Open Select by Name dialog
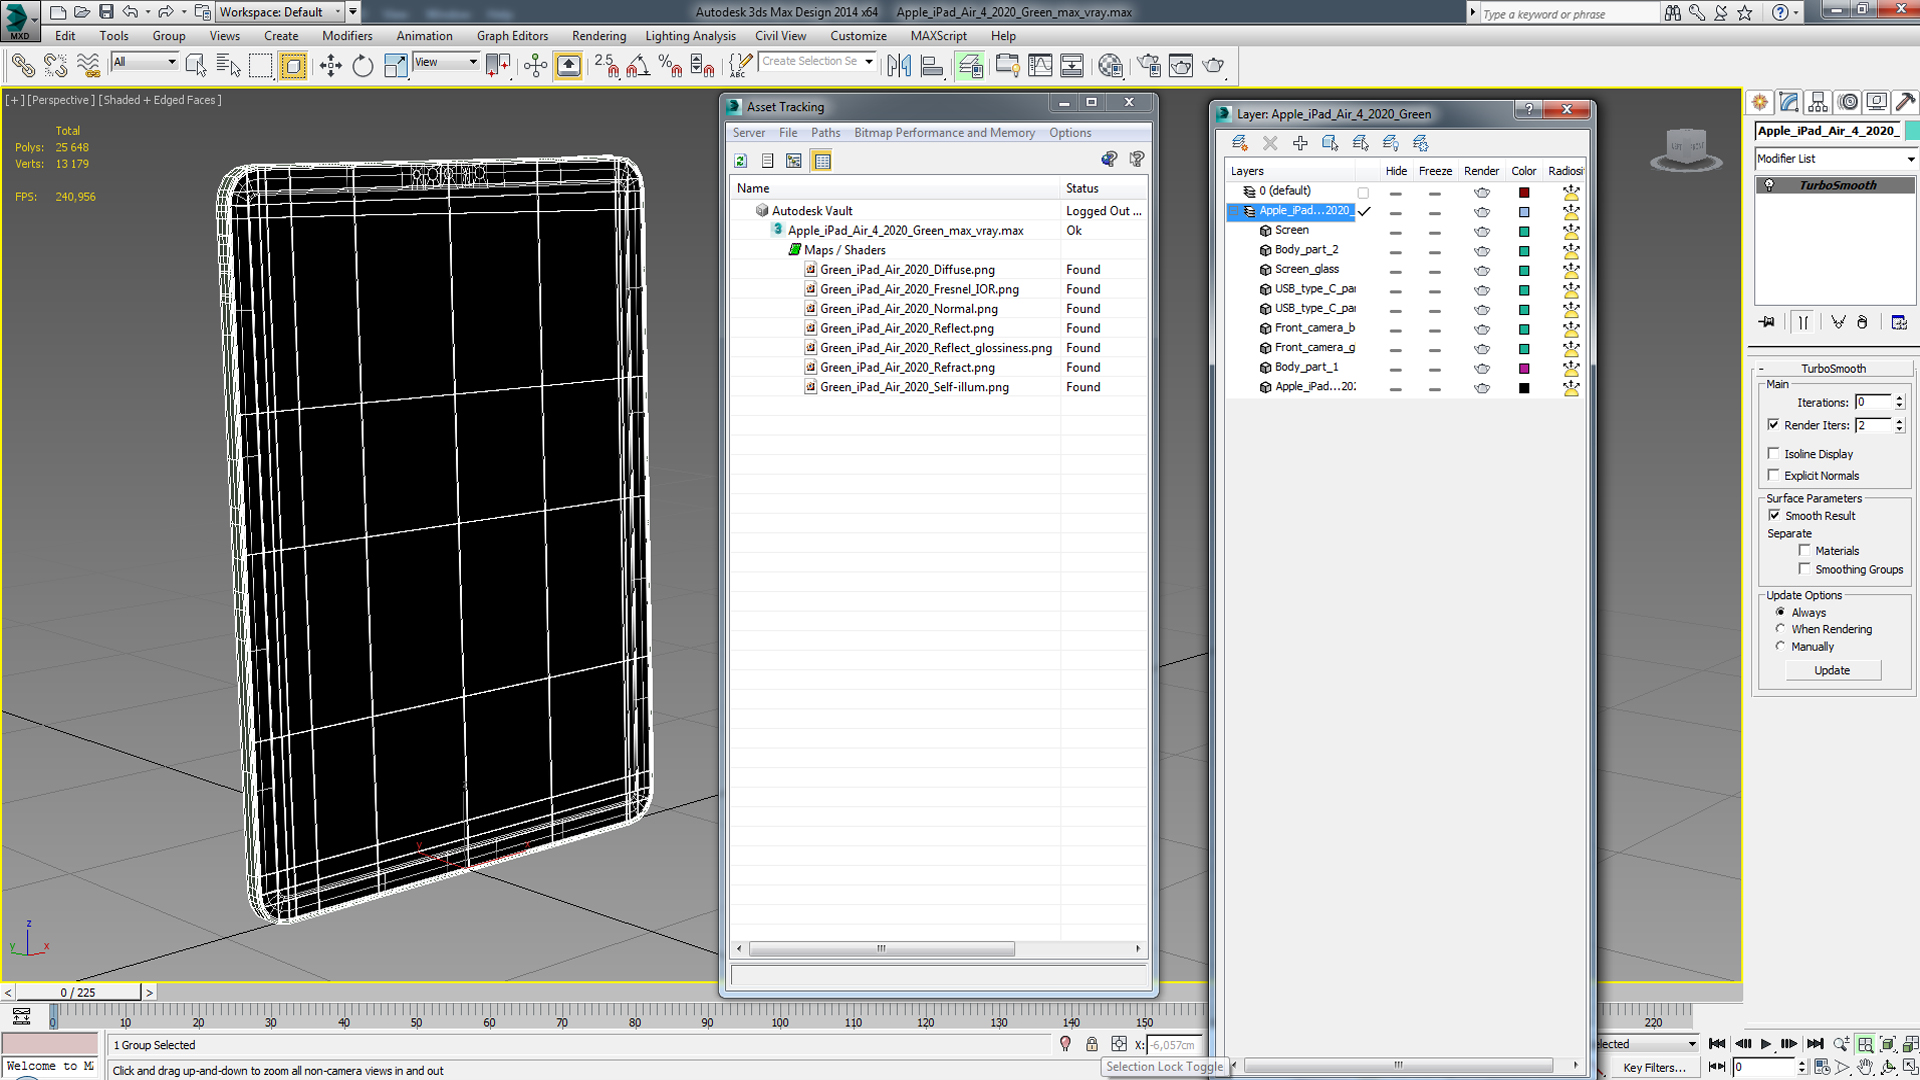Screen dimensions: 1920x1080 click(x=228, y=66)
